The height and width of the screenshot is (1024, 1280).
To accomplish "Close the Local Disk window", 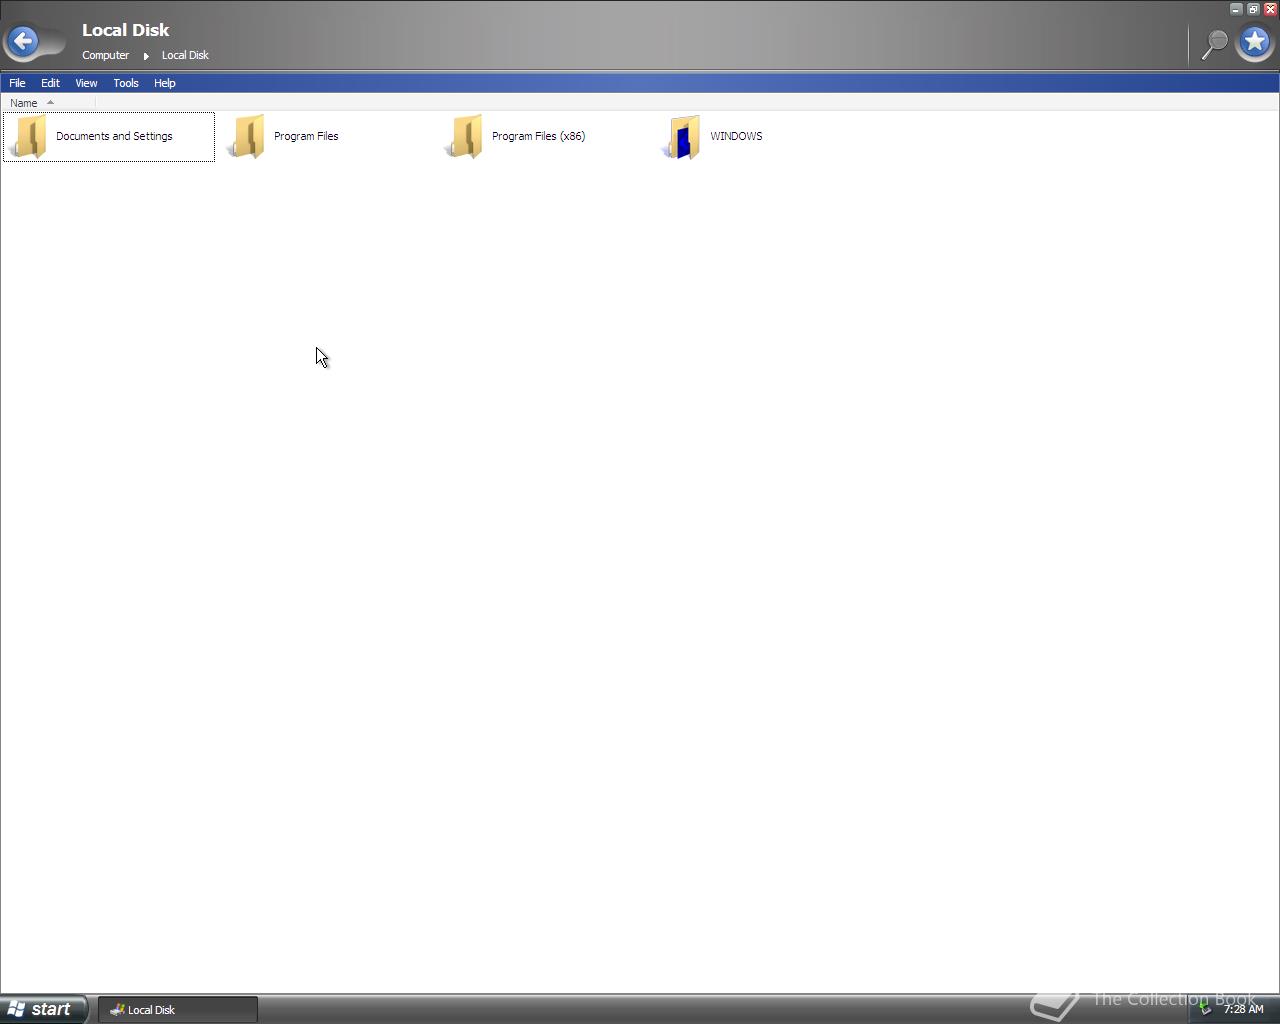I will tap(1270, 9).
